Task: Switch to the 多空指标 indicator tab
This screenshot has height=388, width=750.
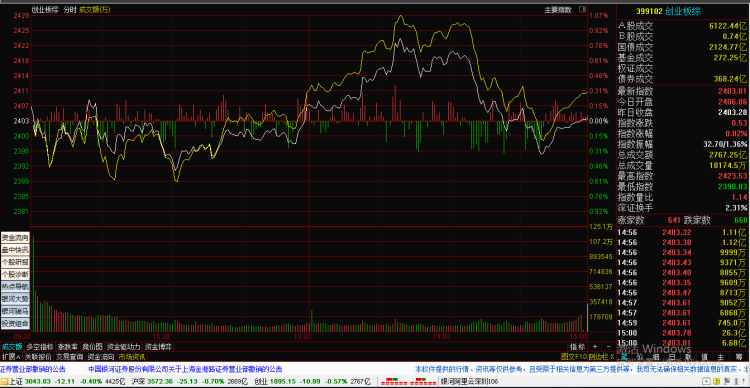Action: pyautogui.click(x=40, y=346)
